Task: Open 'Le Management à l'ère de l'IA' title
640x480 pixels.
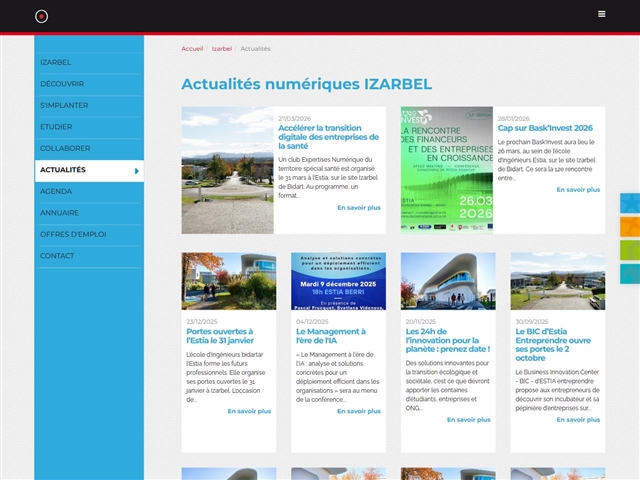Action: 331,336
